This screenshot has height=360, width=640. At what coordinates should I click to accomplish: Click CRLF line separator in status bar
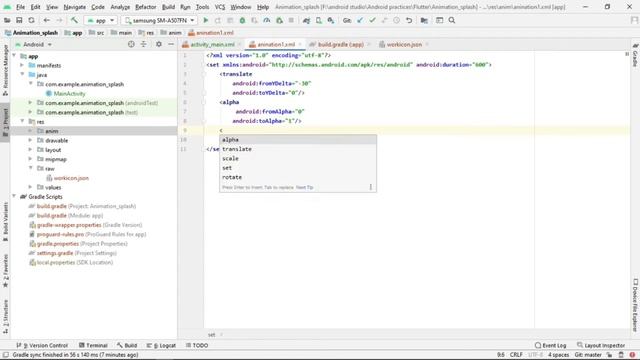click(x=516, y=355)
